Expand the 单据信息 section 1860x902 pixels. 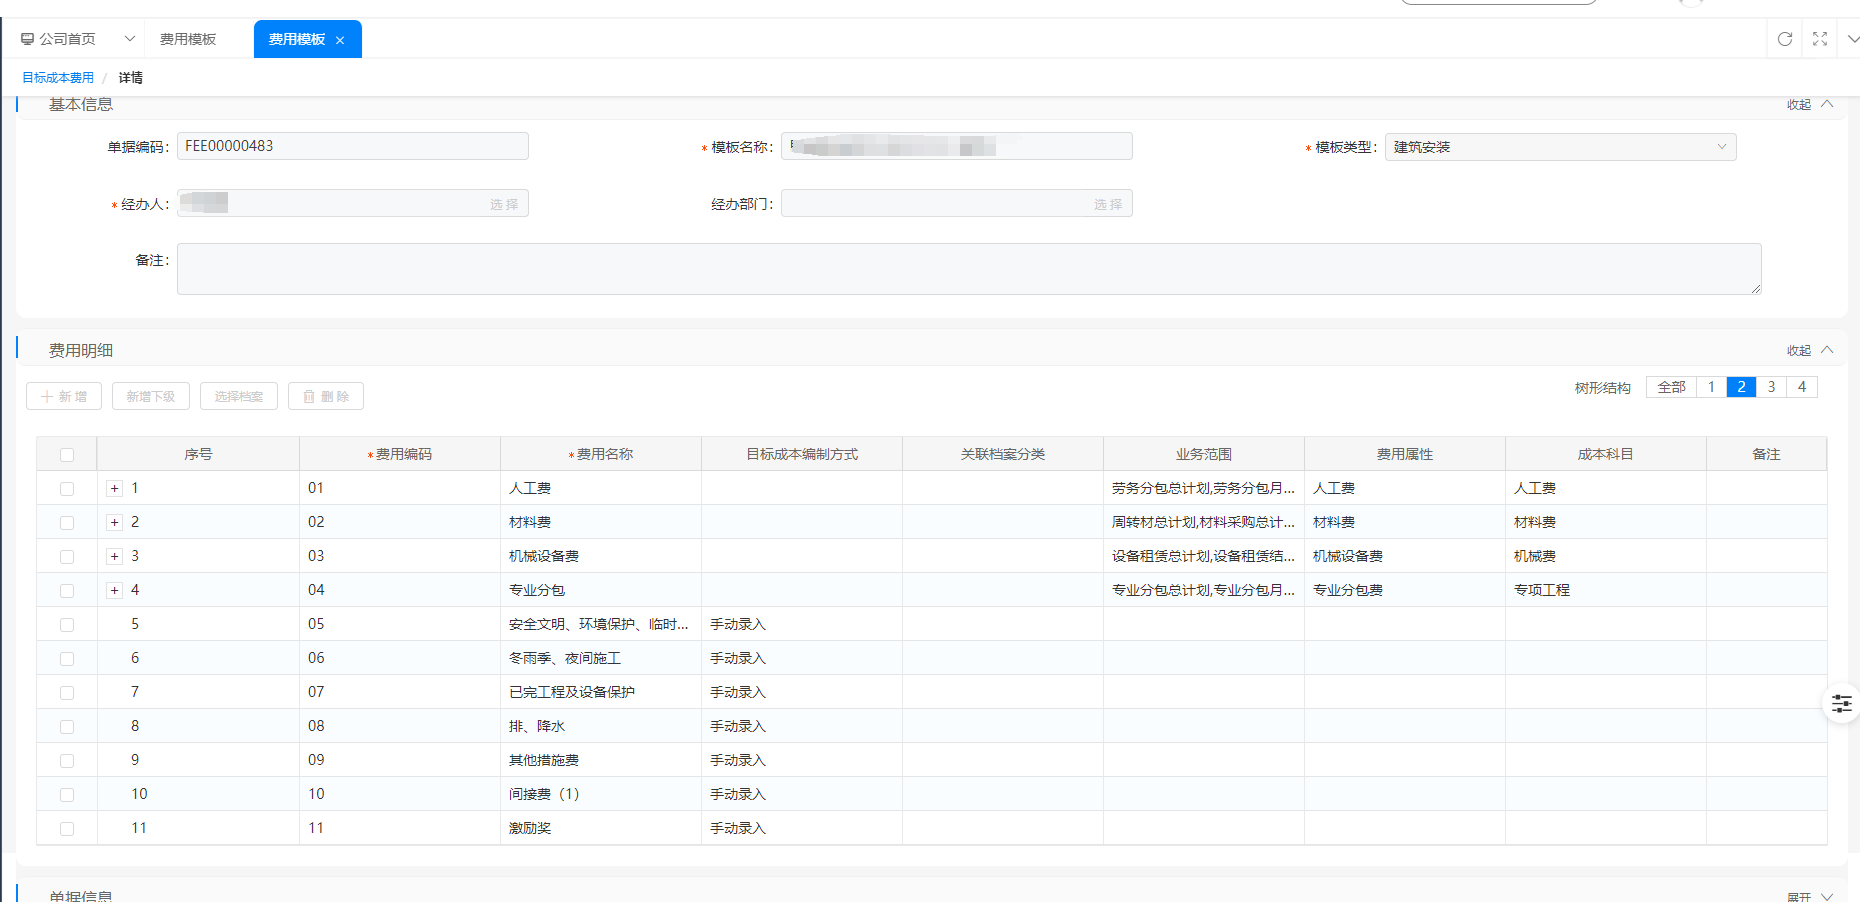pos(1810,896)
